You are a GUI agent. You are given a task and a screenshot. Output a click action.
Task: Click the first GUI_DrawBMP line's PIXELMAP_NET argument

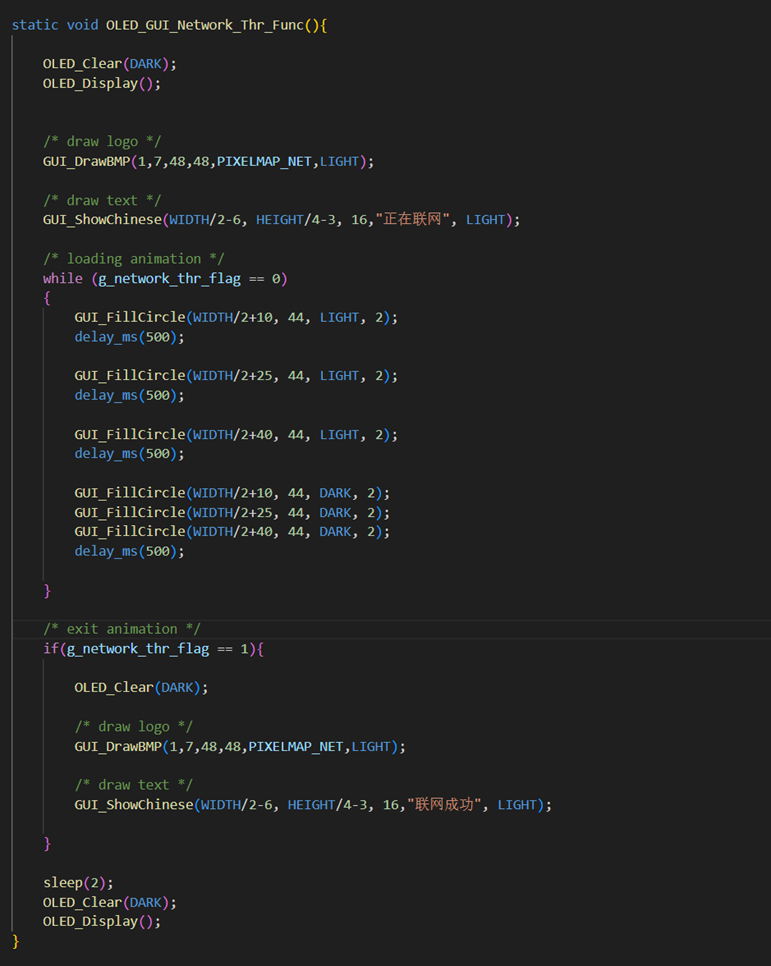coord(264,161)
